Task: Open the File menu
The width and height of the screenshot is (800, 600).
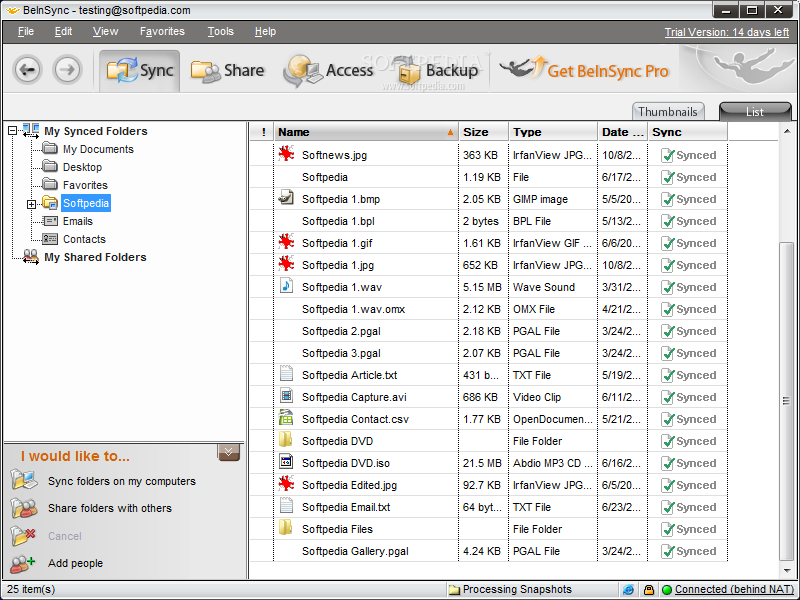Action: 26,31
